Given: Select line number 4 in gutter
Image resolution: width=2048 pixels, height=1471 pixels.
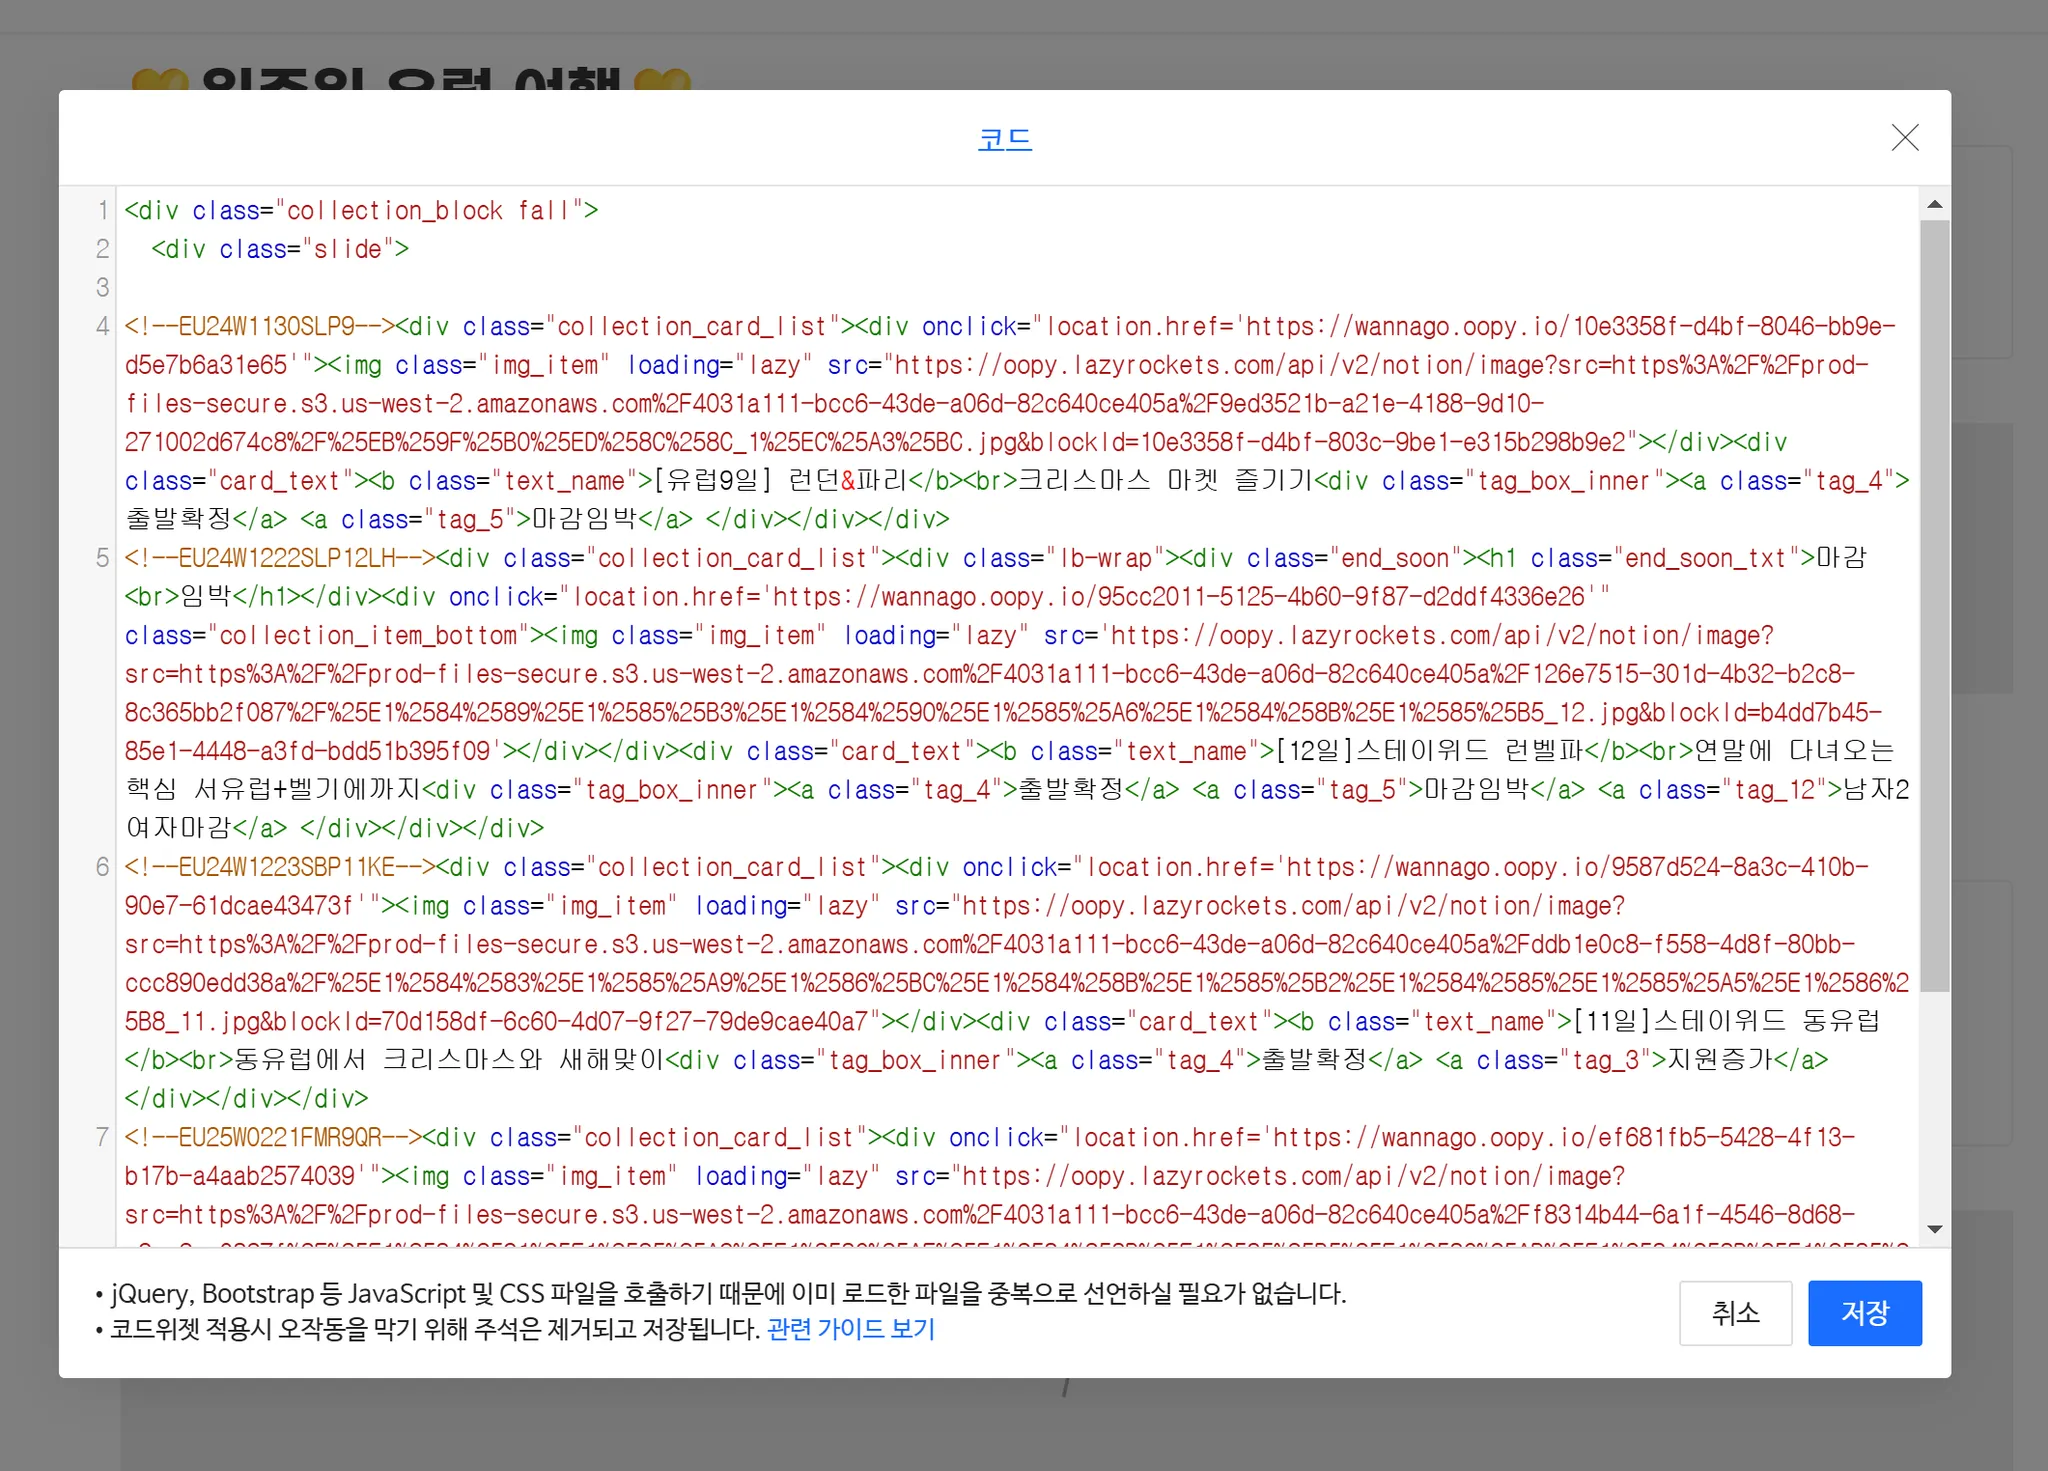Looking at the screenshot, I should click(102, 327).
